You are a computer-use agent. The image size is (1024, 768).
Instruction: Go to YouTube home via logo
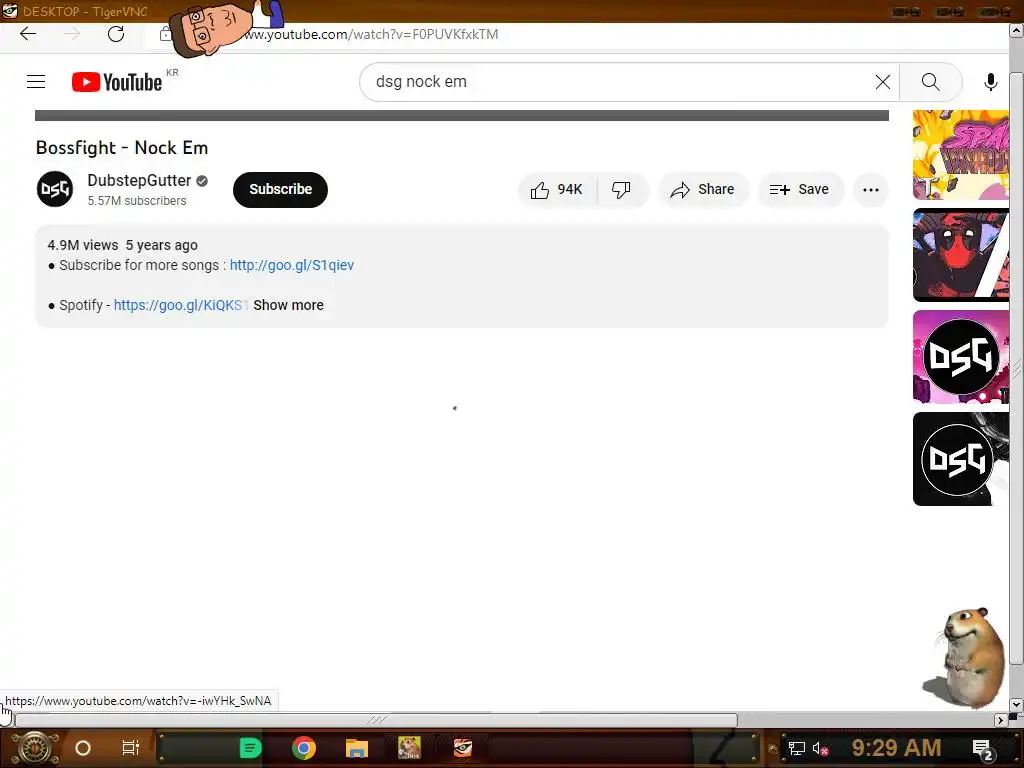click(x=117, y=82)
